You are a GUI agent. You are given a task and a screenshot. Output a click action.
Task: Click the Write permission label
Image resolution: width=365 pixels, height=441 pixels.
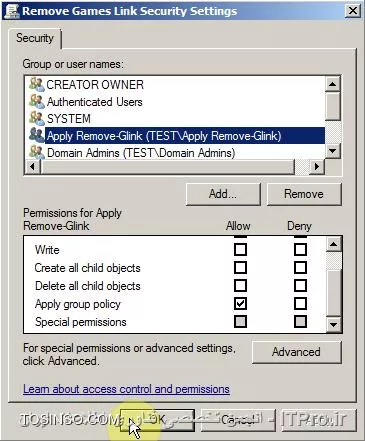click(47, 250)
